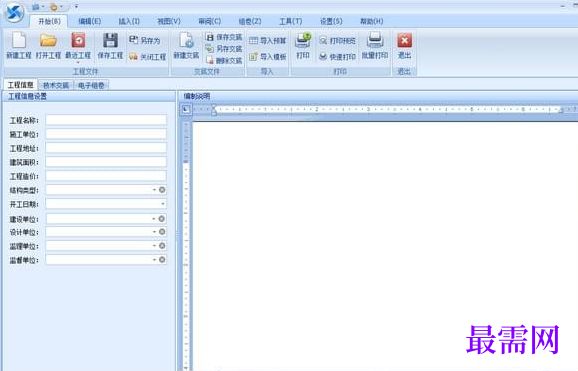Click the ruler tab-stop selector box
The height and width of the screenshot is (371, 578).
[x=186, y=109]
